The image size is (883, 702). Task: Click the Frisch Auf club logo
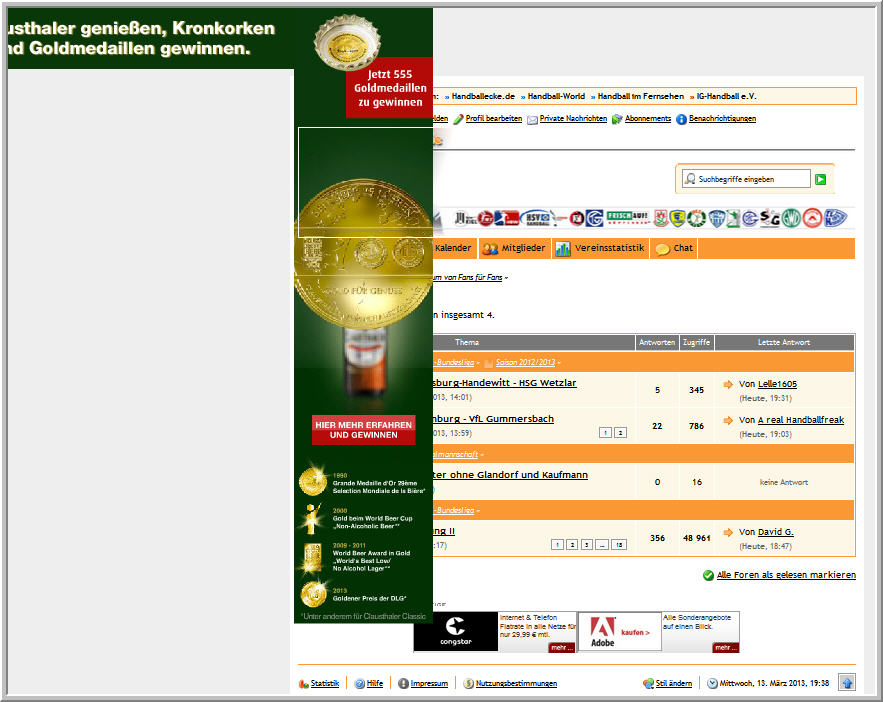pyautogui.click(x=628, y=218)
